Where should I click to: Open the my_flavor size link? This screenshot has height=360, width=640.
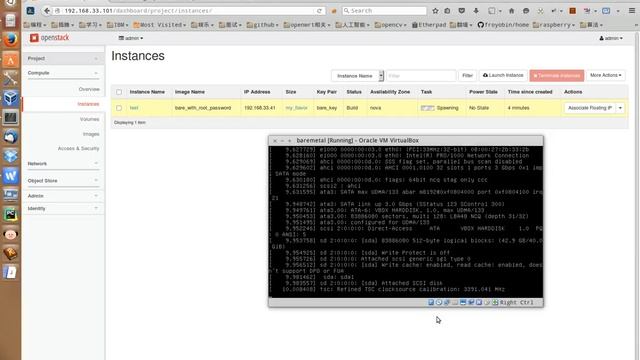click(296, 108)
